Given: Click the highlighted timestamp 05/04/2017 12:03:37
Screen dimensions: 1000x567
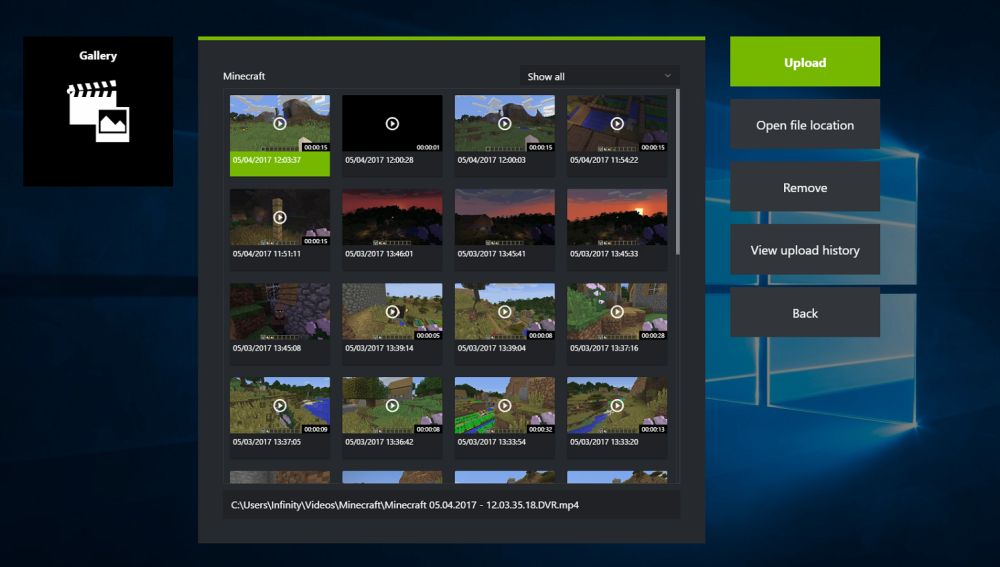Looking at the screenshot, I should click(267, 160).
